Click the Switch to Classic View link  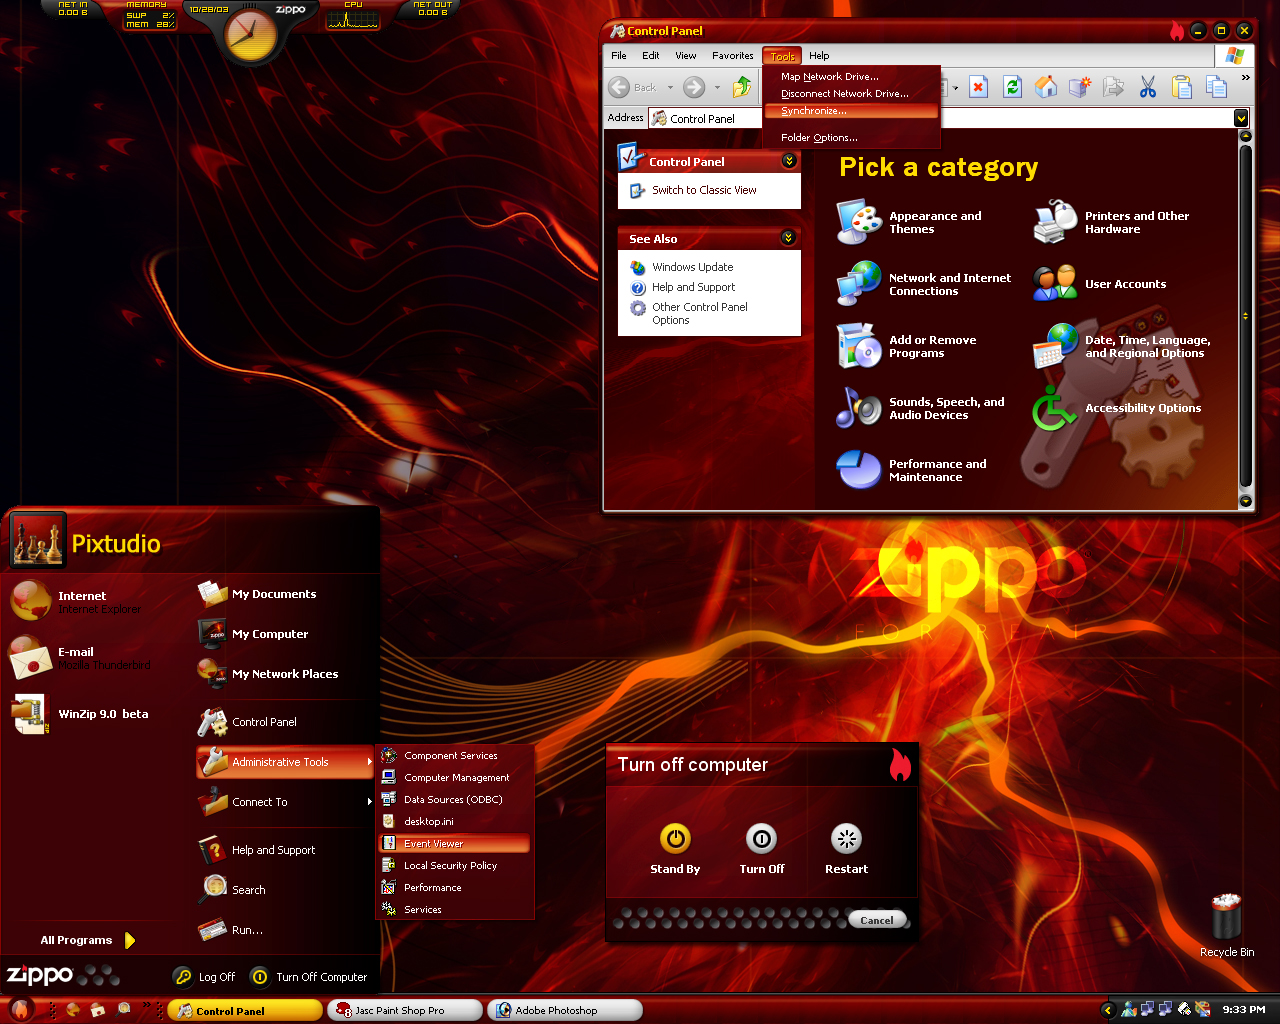click(x=703, y=190)
